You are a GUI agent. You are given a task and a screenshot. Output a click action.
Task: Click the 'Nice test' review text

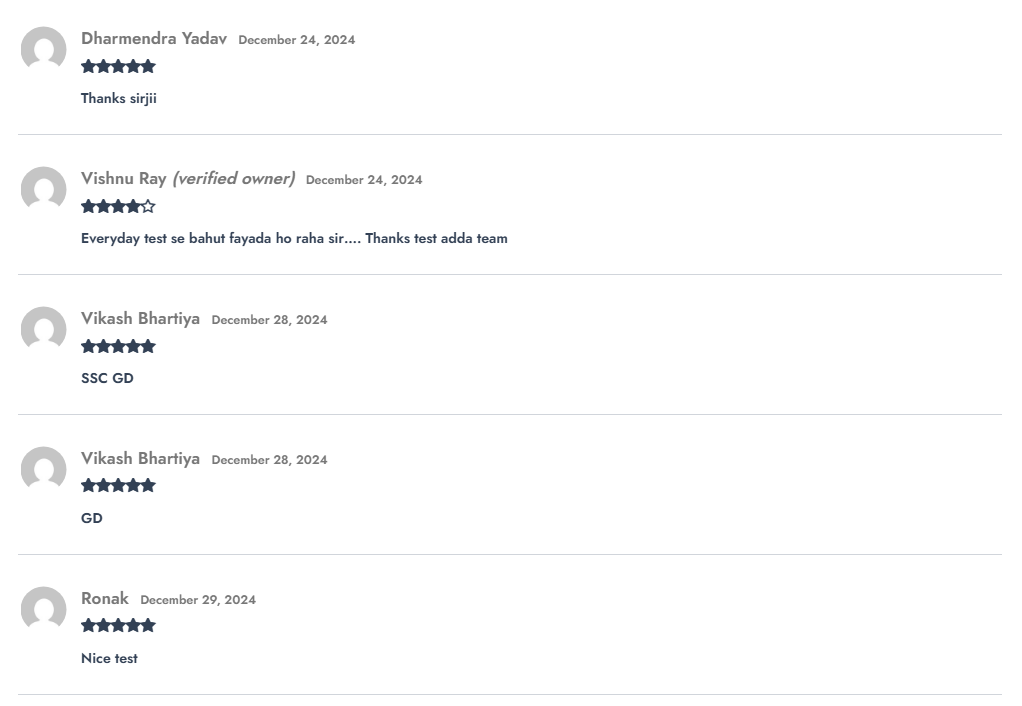click(x=109, y=658)
